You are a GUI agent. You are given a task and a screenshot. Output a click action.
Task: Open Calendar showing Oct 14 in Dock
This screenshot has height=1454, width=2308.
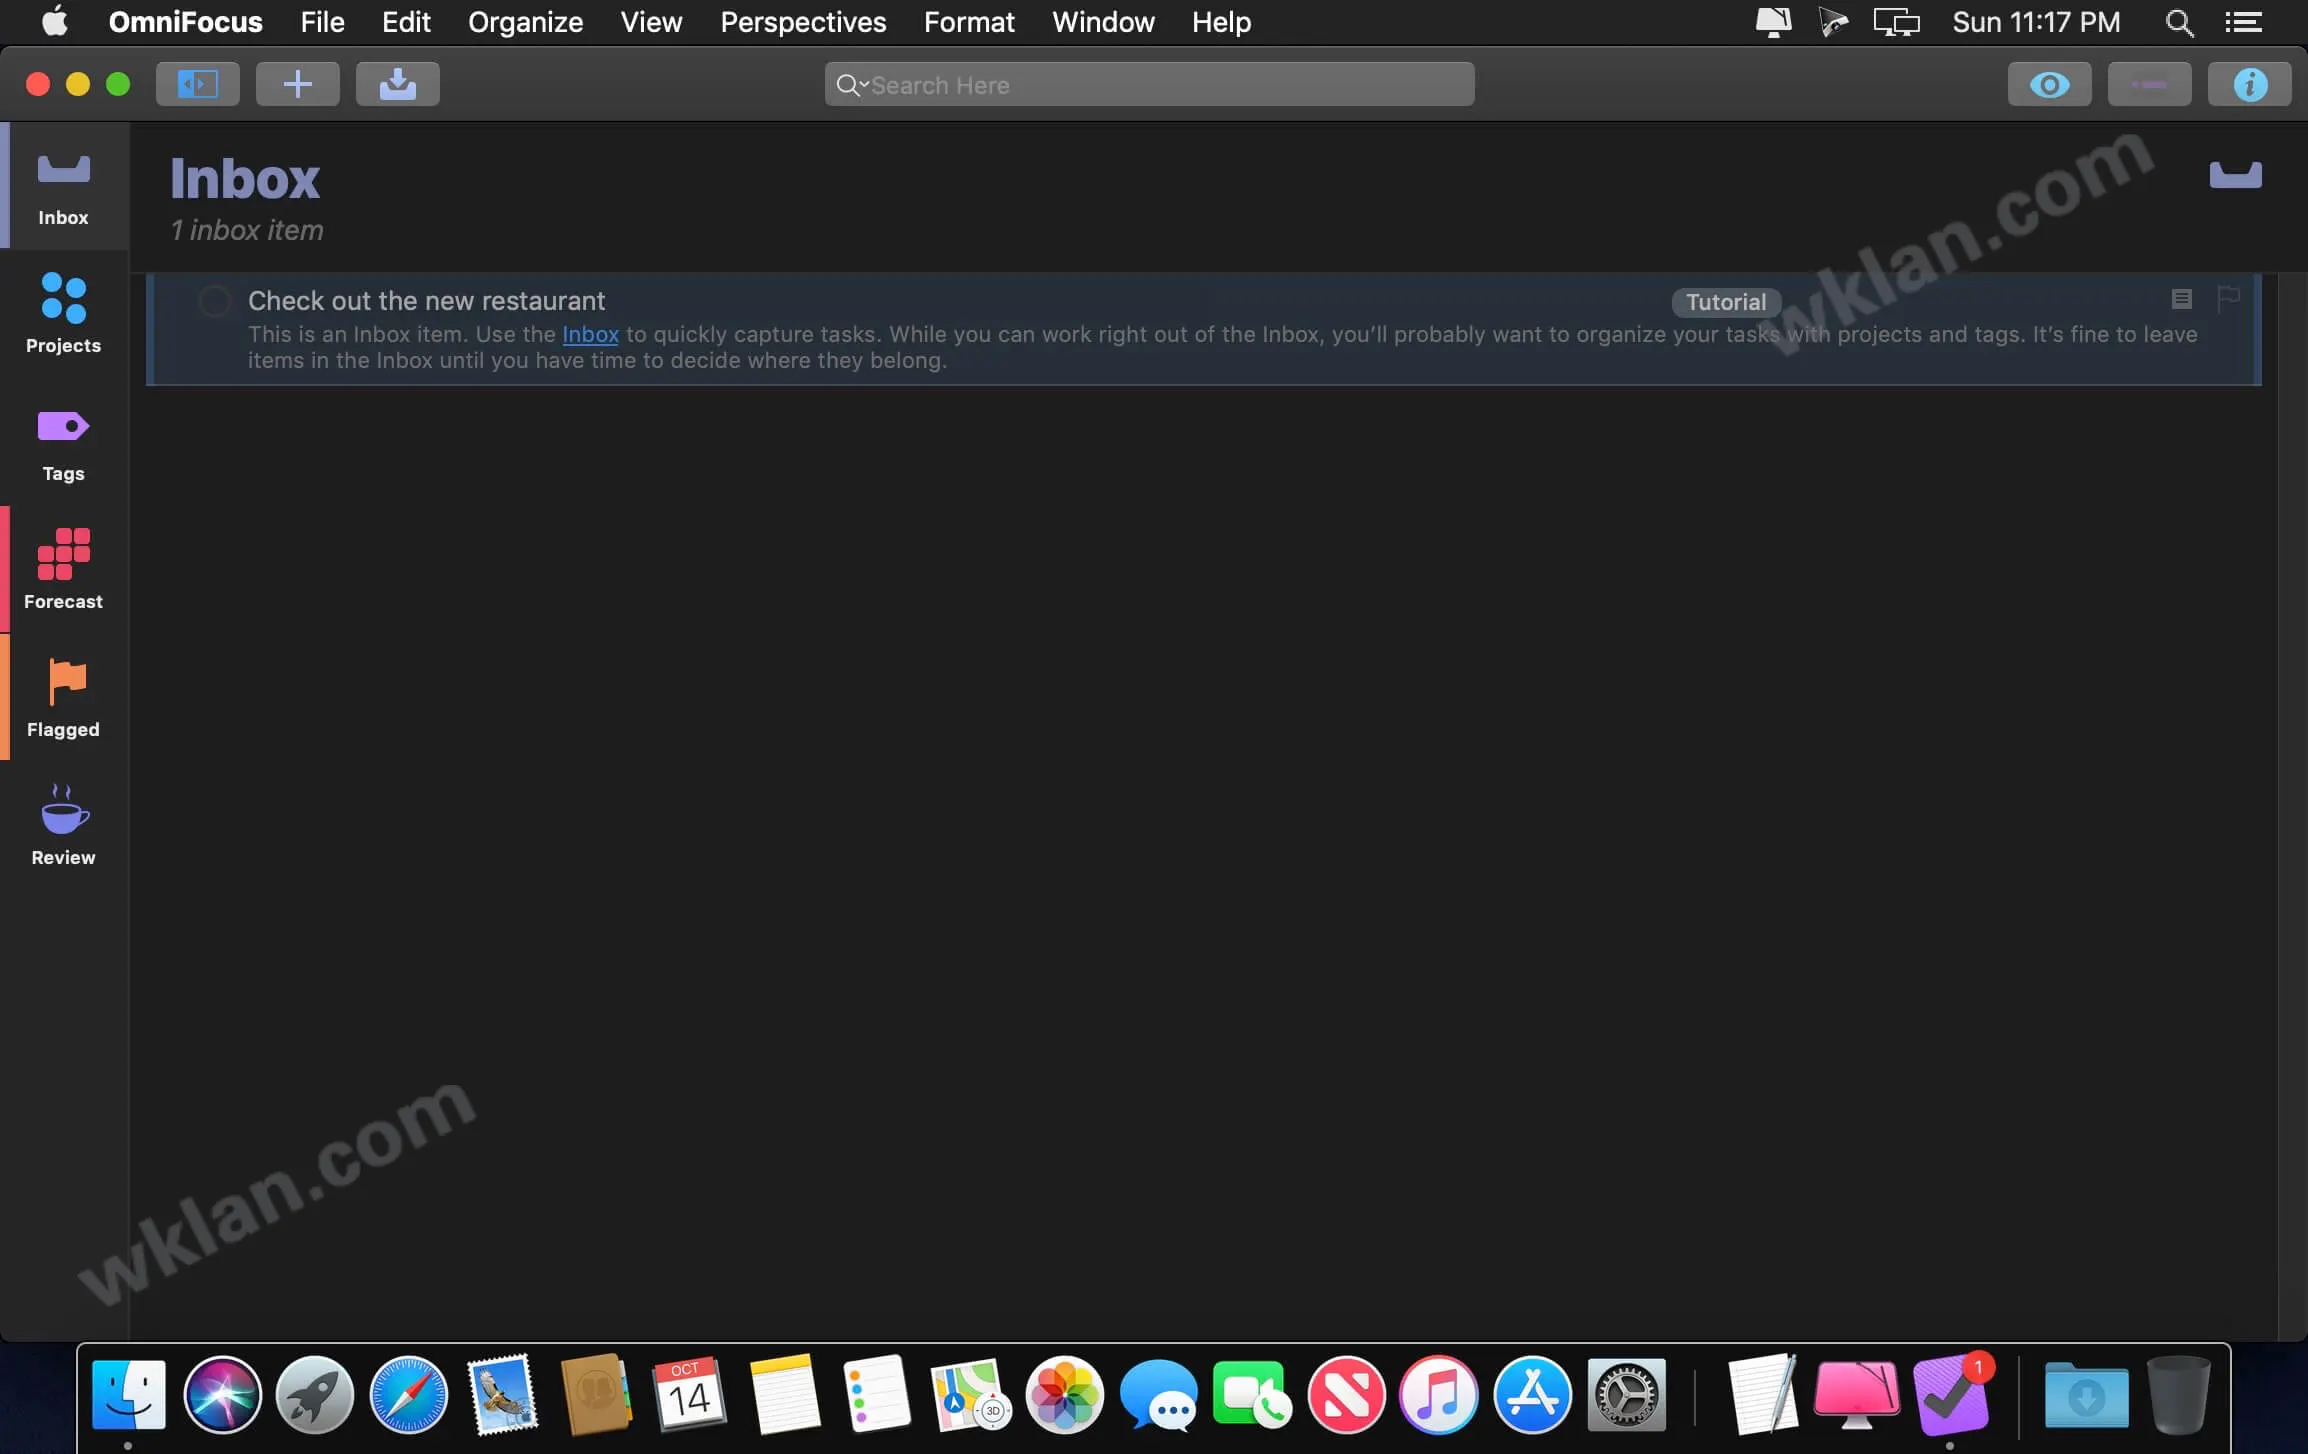(x=689, y=1394)
